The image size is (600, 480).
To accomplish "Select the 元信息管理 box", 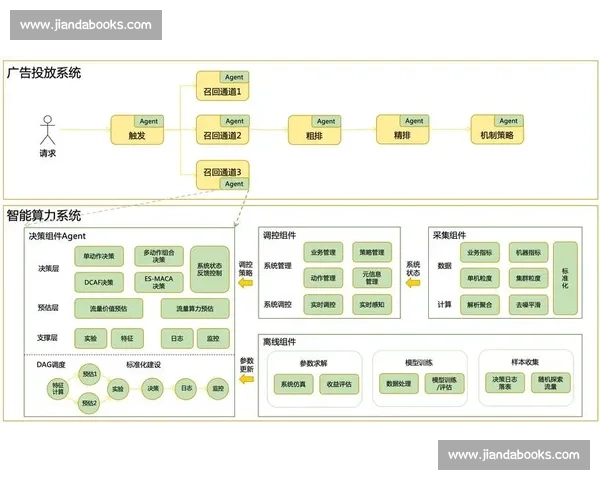I will [x=372, y=278].
